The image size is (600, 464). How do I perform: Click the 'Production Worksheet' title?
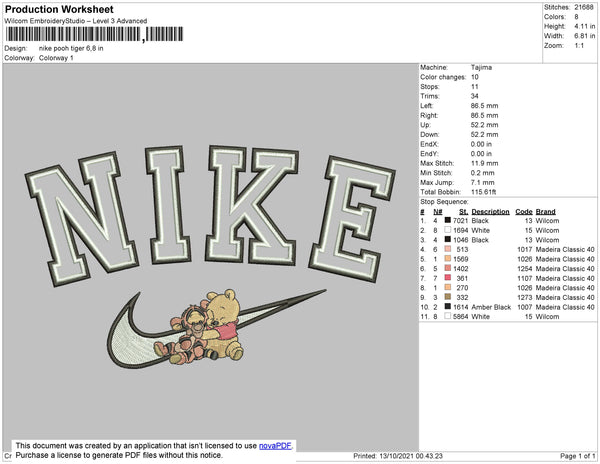tap(59, 10)
